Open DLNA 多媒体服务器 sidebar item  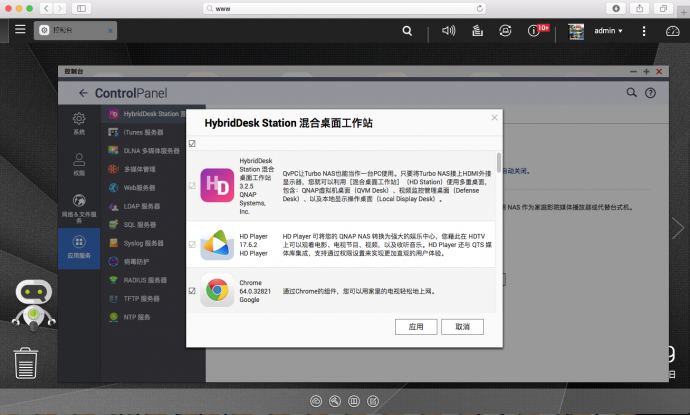coord(143,151)
